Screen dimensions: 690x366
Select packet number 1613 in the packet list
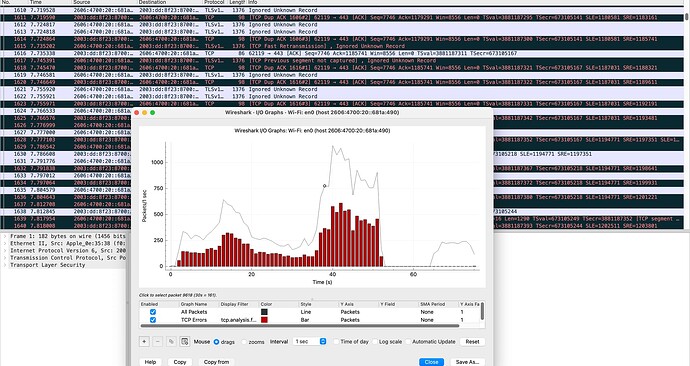[342, 32]
